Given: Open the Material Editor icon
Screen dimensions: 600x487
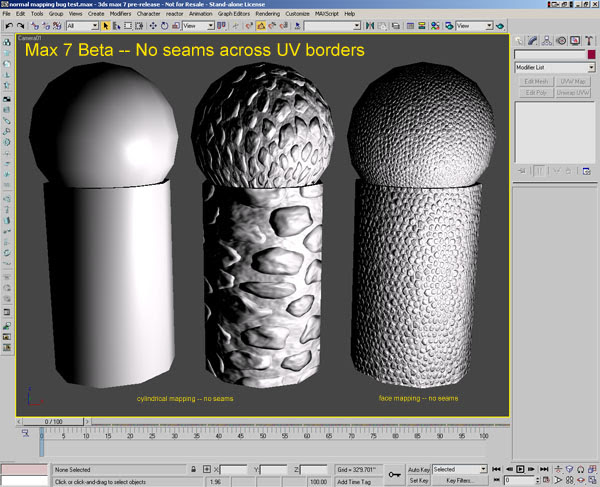Looking at the screenshot, I should (435, 26).
